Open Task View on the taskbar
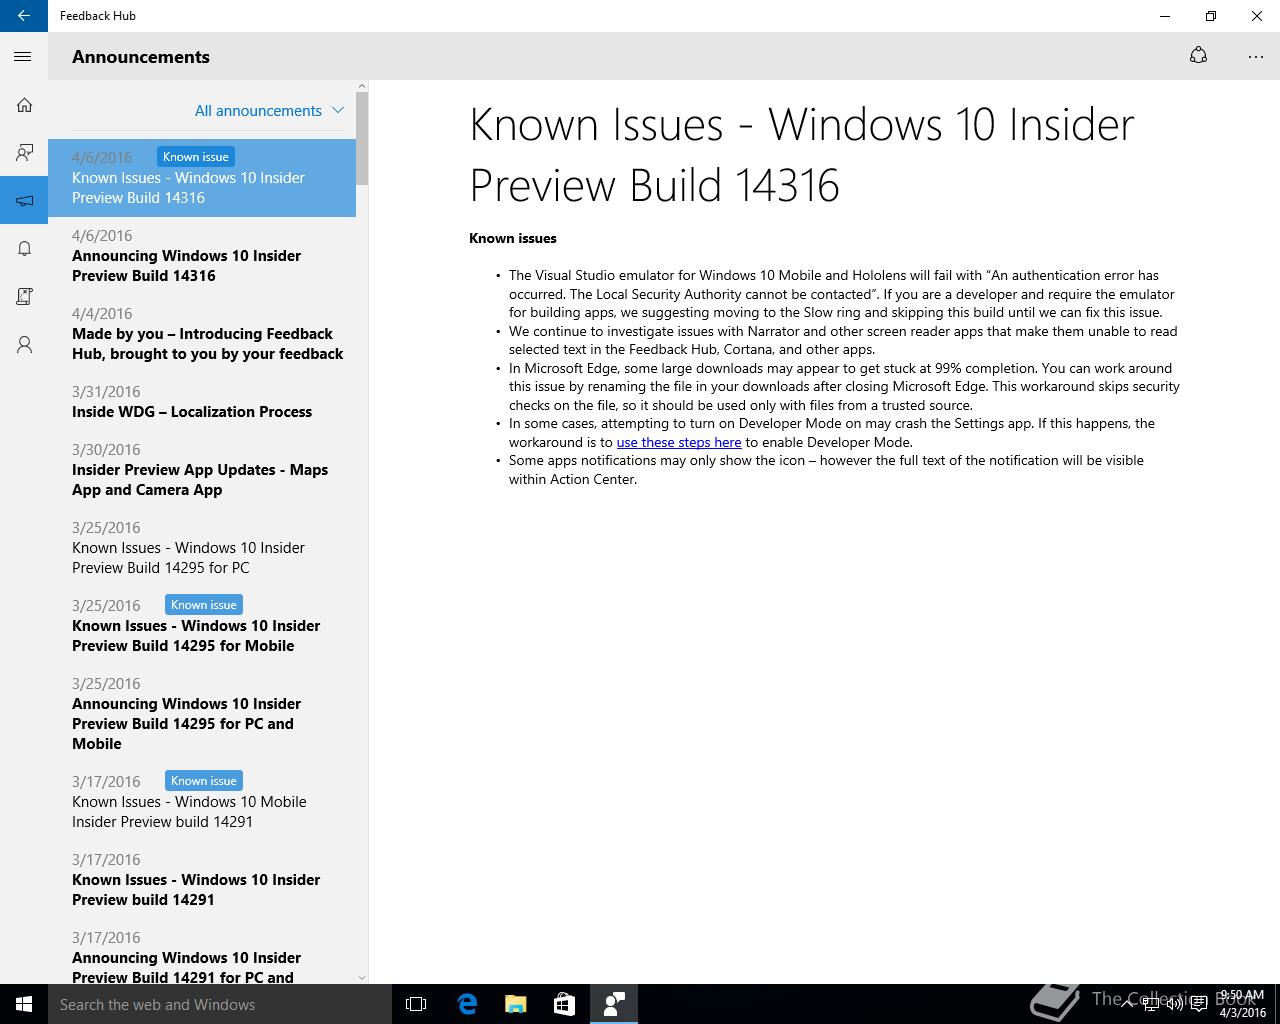Viewport: 1280px width, 1024px height. pyautogui.click(x=416, y=1004)
